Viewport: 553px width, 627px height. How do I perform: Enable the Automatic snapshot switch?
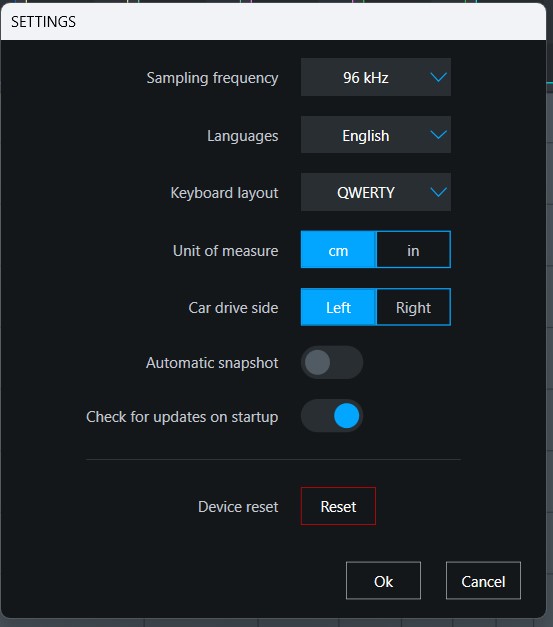(332, 362)
